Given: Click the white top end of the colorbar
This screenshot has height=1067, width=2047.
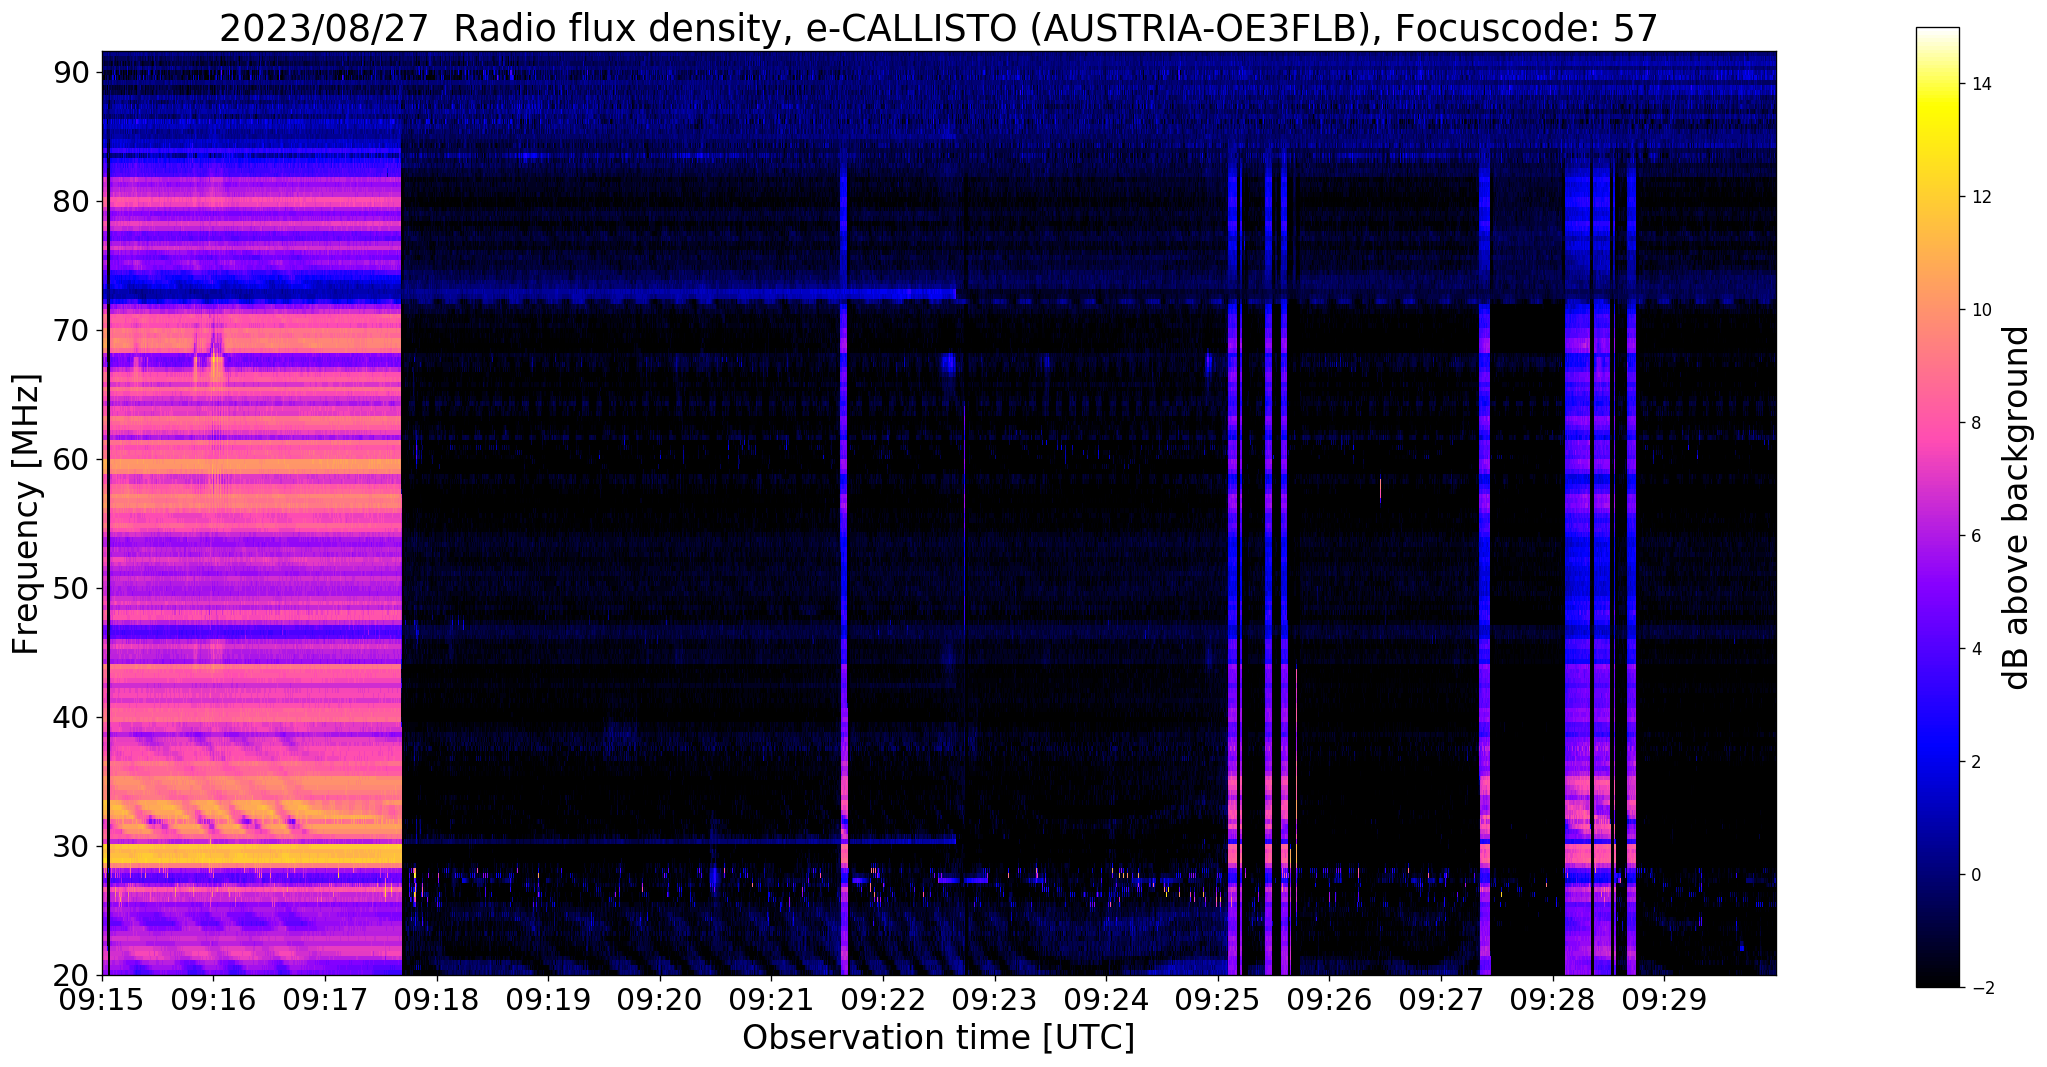Looking at the screenshot, I should [x=1937, y=33].
